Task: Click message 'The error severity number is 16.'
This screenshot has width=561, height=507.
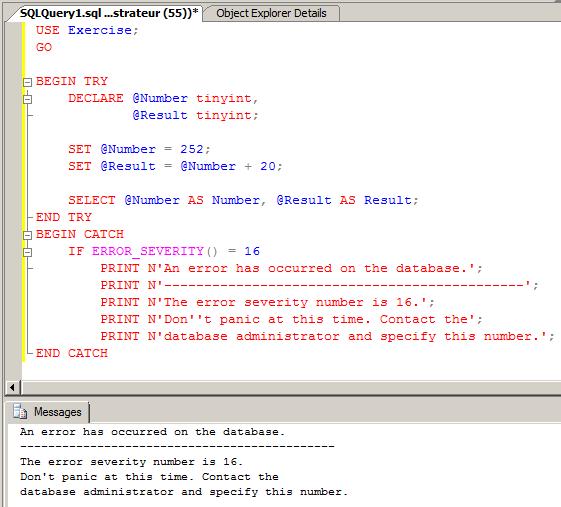Action: 132,462
